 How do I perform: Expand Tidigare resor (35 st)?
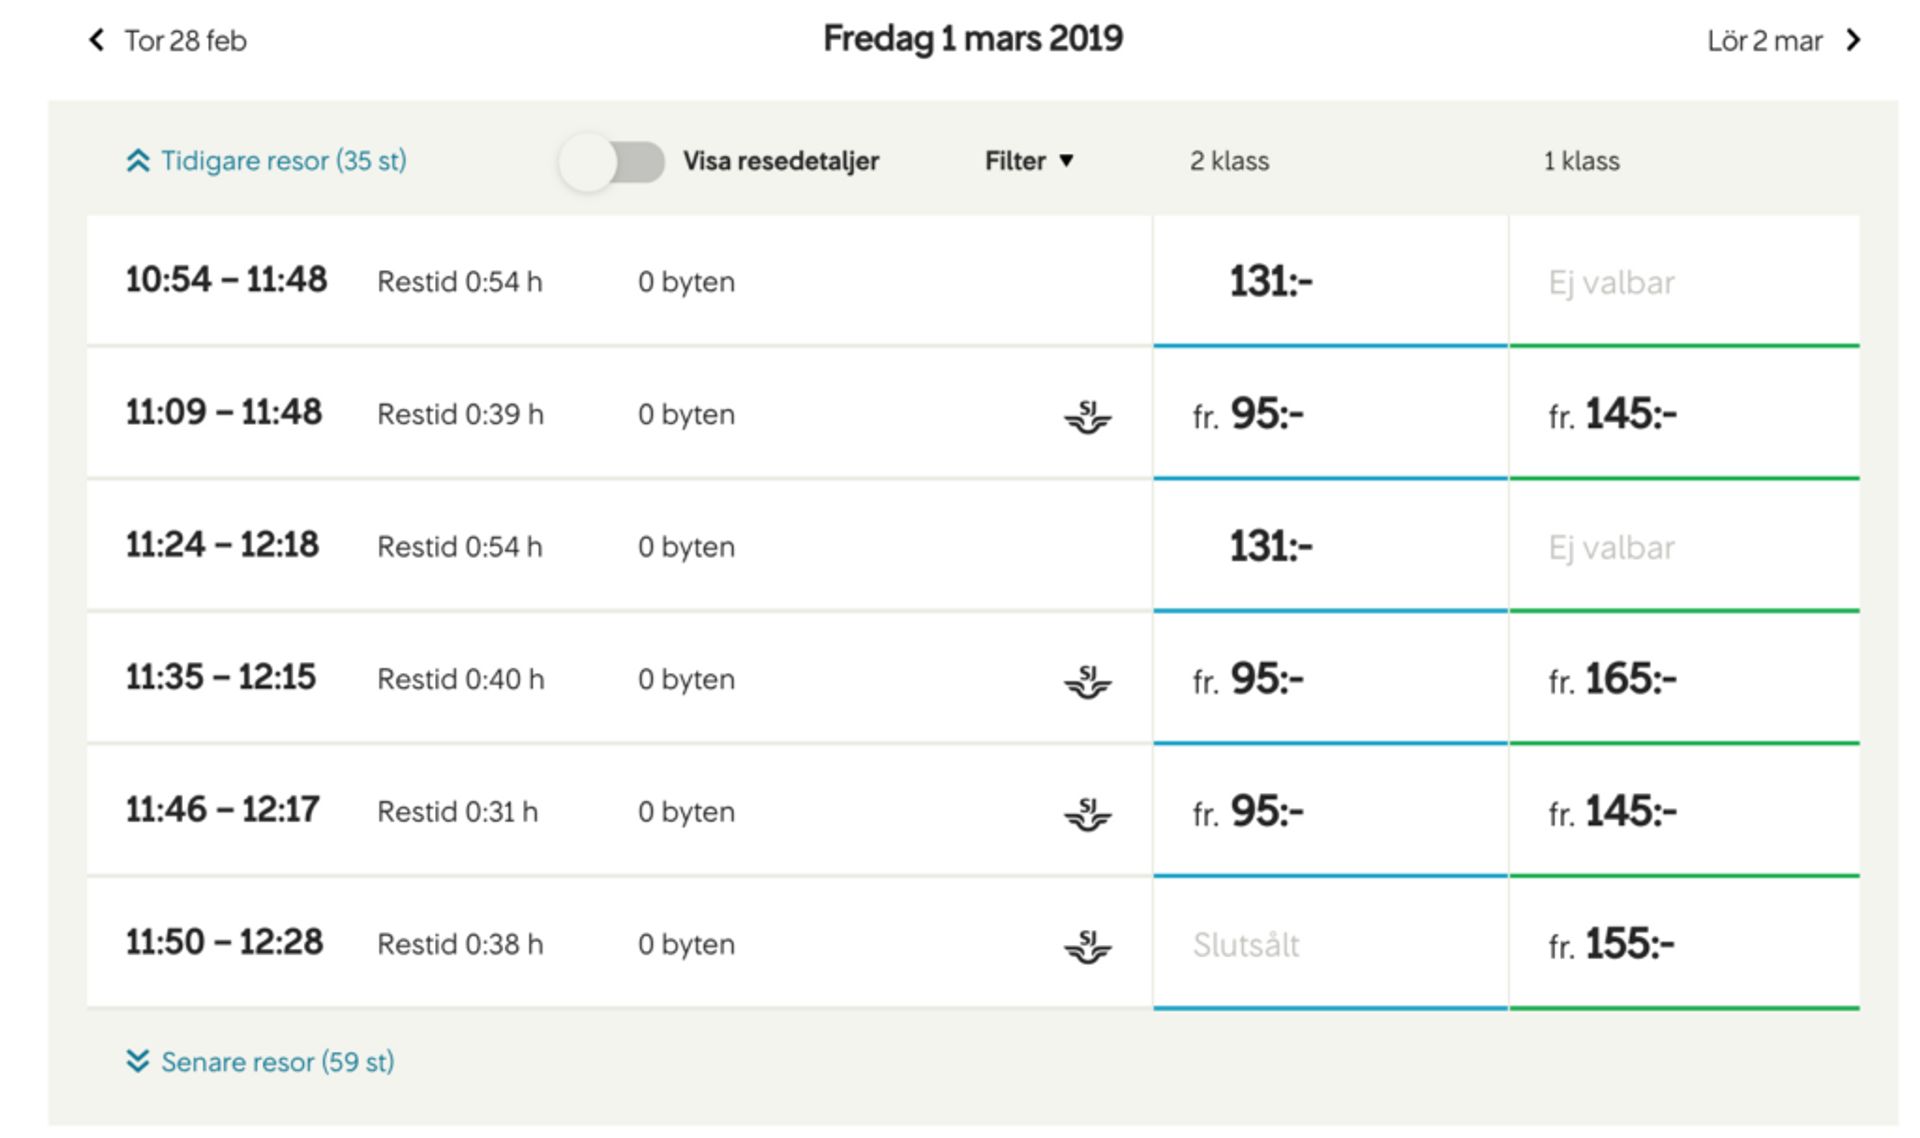coord(267,161)
